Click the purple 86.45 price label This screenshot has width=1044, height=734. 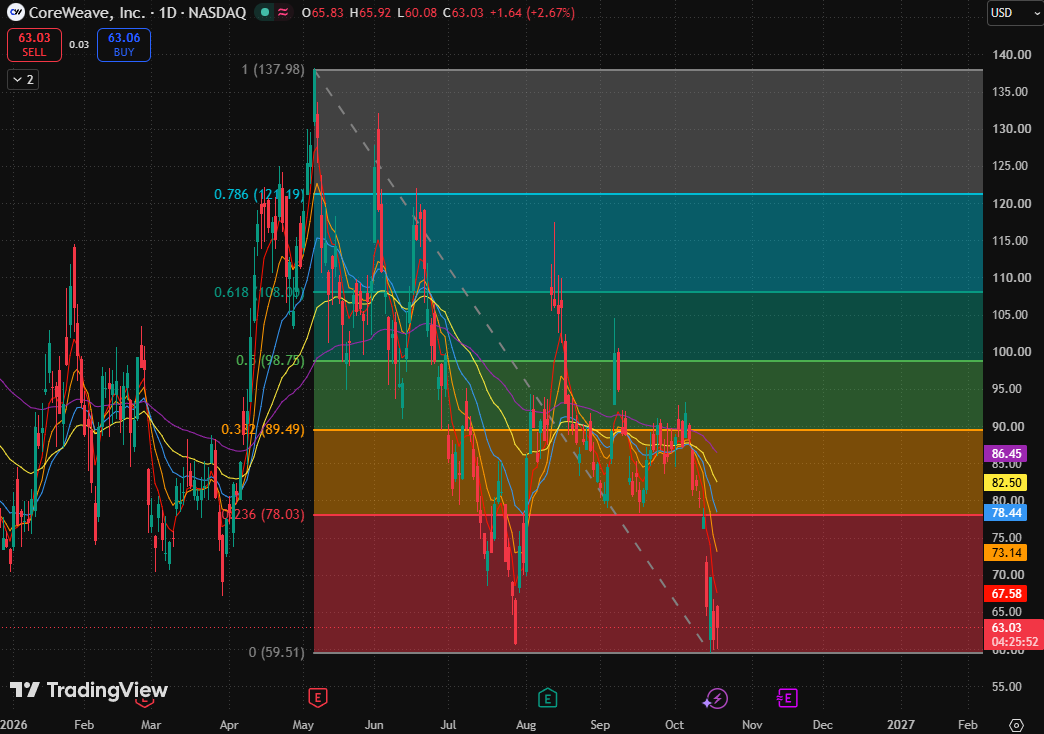coord(1005,454)
